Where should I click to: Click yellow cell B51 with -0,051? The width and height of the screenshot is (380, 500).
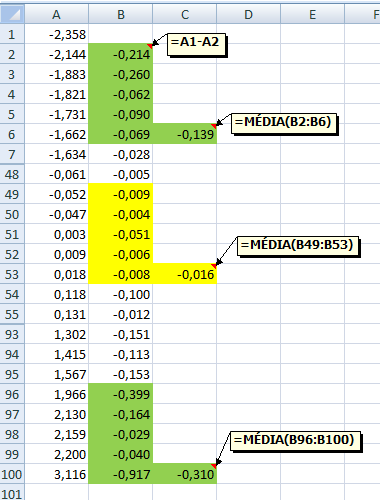pyautogui.click(x=121, y=234)
